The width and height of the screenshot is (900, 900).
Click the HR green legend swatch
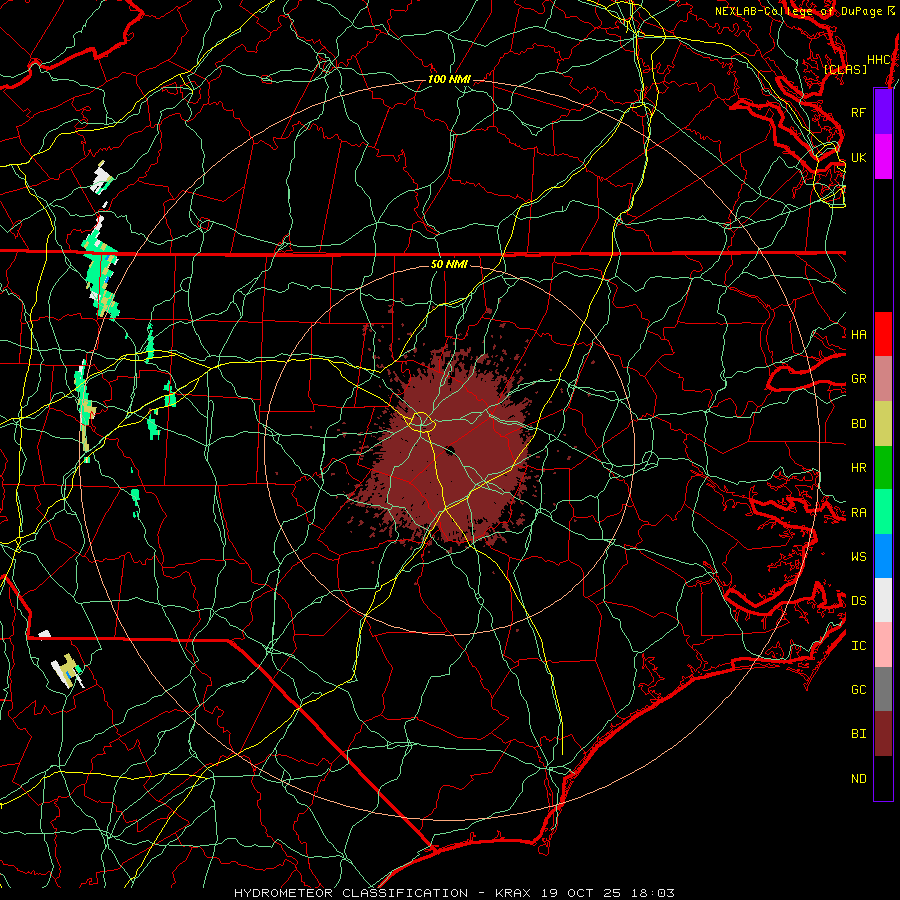883,467
